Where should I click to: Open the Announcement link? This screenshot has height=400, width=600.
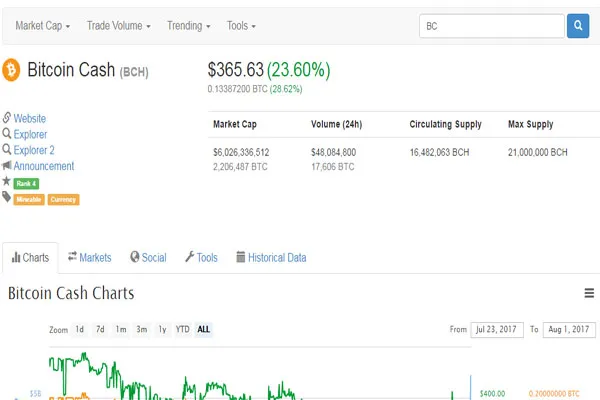tap(44, 166)
